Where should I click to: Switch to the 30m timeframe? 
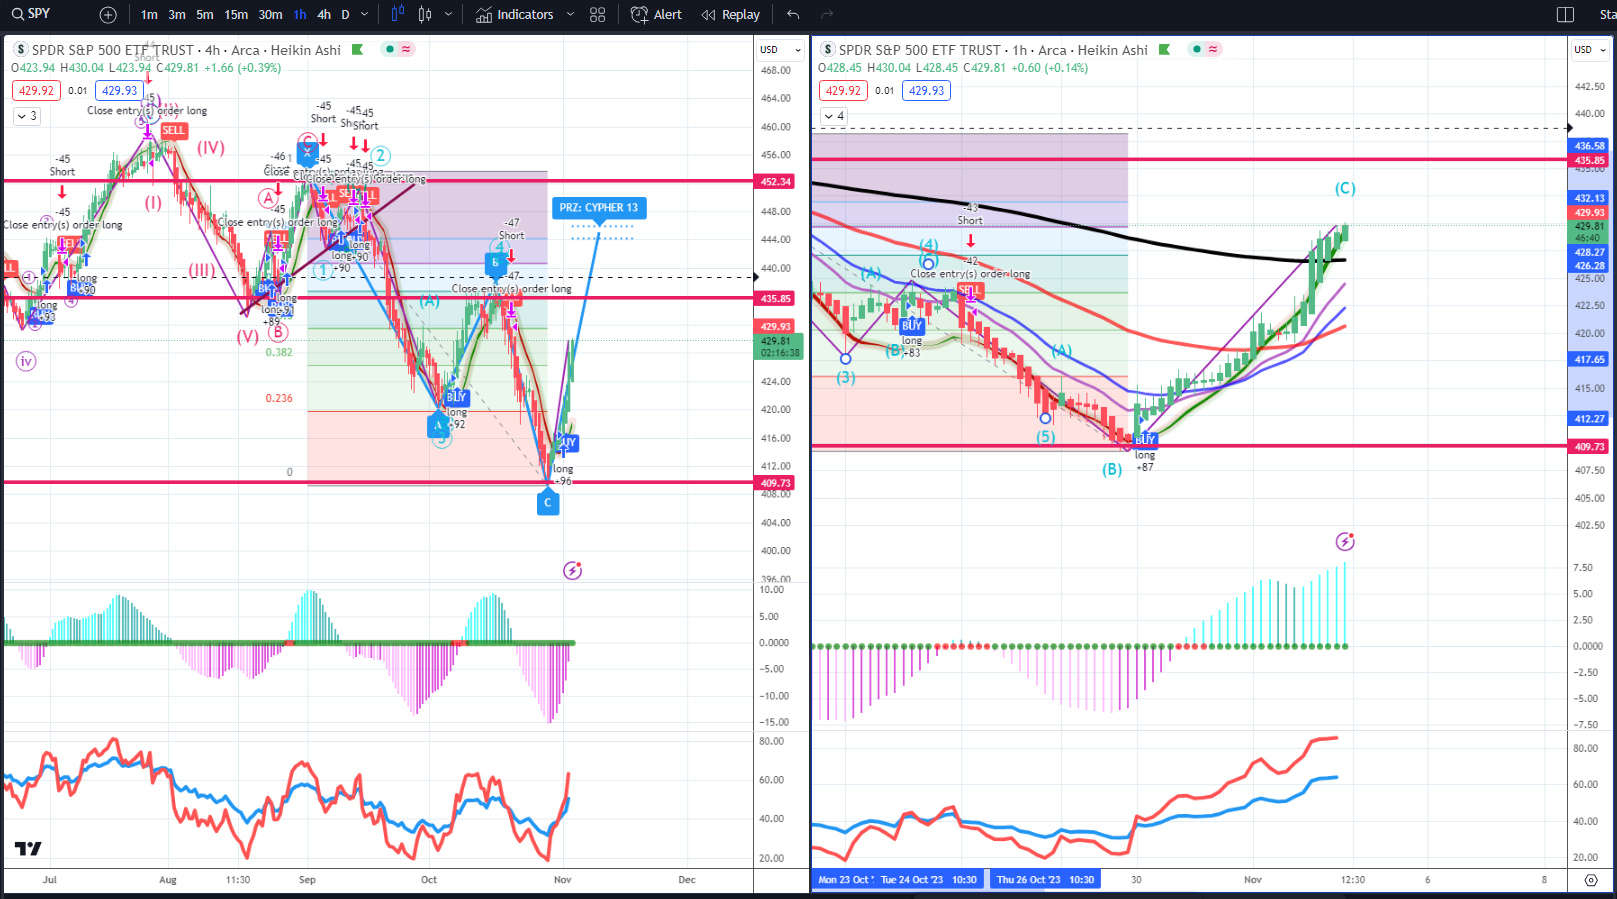click(270, 15)
